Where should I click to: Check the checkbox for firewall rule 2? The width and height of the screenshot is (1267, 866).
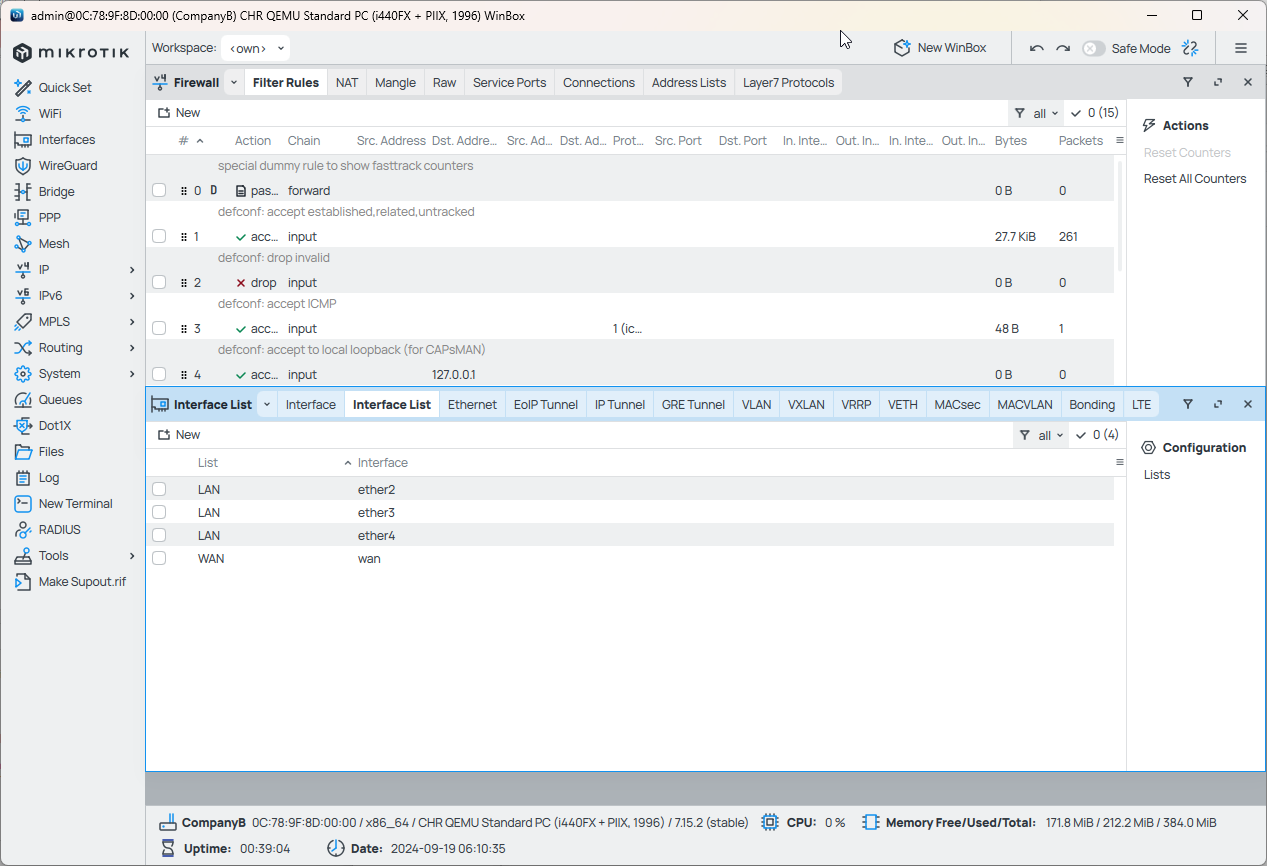(159, 282)
